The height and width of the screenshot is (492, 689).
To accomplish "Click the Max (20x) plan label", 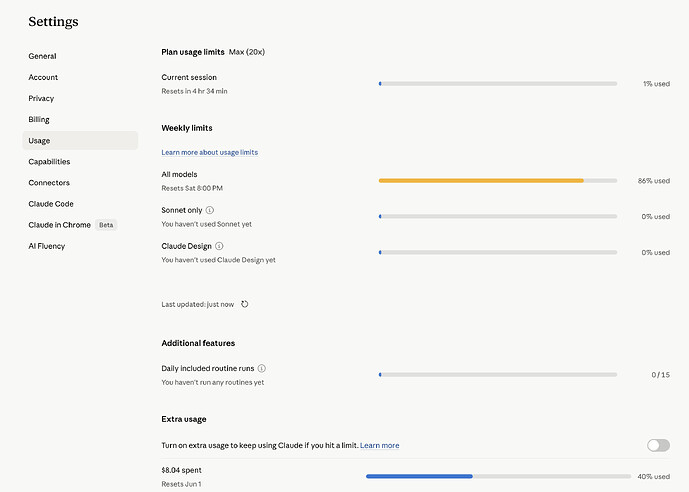I will click(x=247, y=52).
